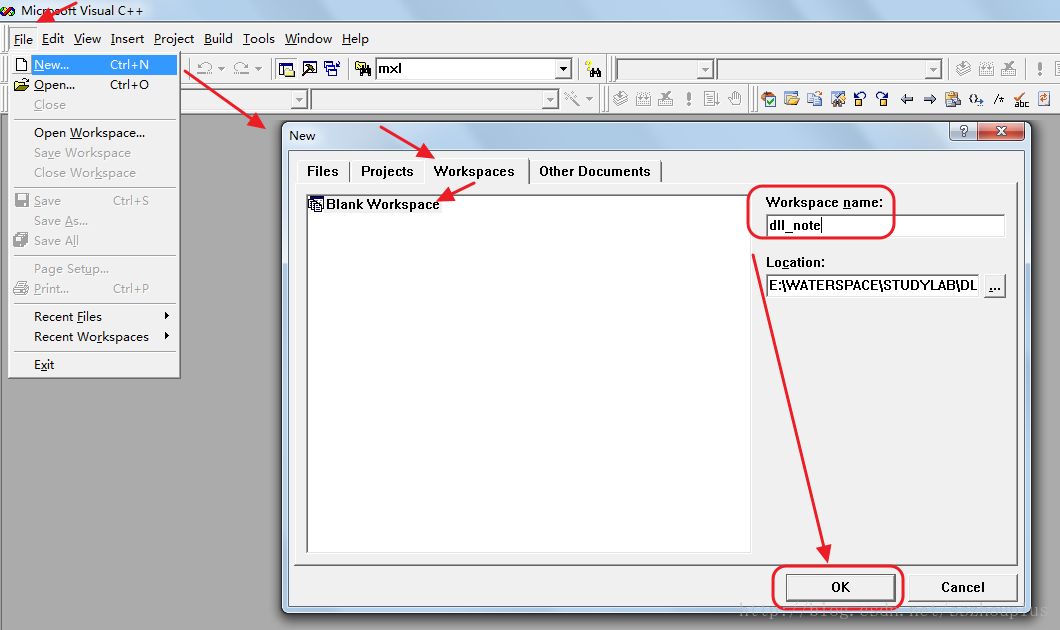Expand the wide empty combo left of the magic wand
Viewport: 1060px width, 630px height.
point(550,100)
